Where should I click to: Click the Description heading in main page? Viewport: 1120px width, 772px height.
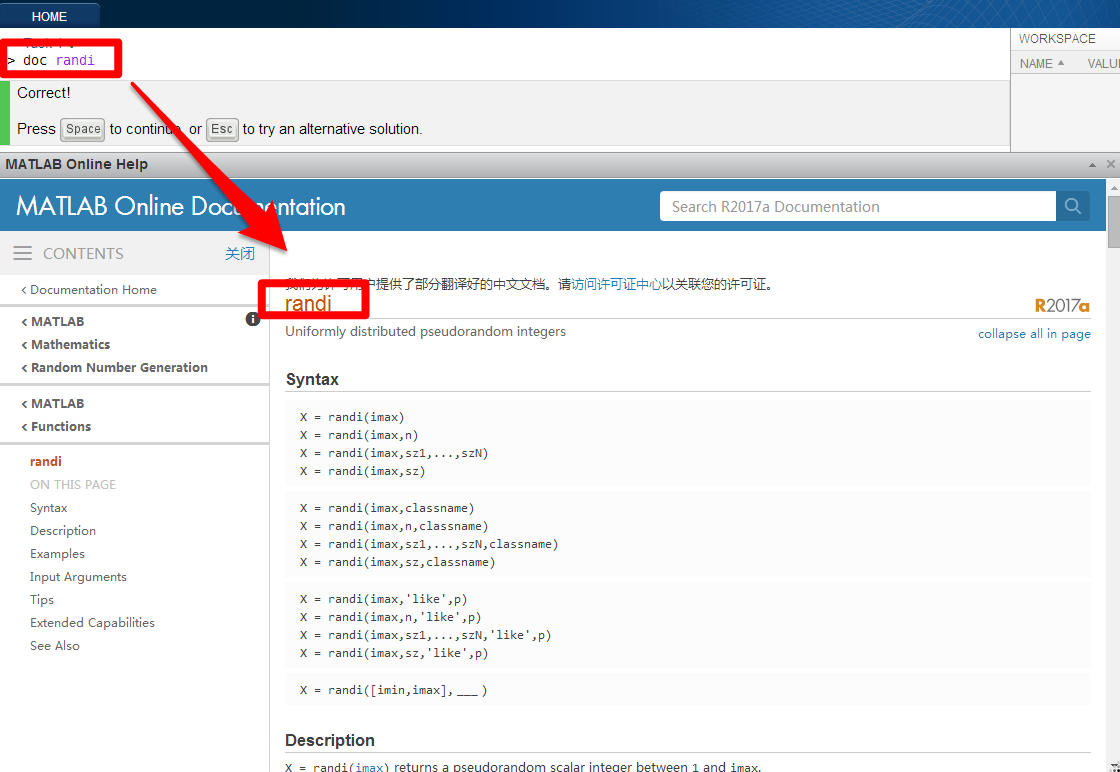point(329,740)
